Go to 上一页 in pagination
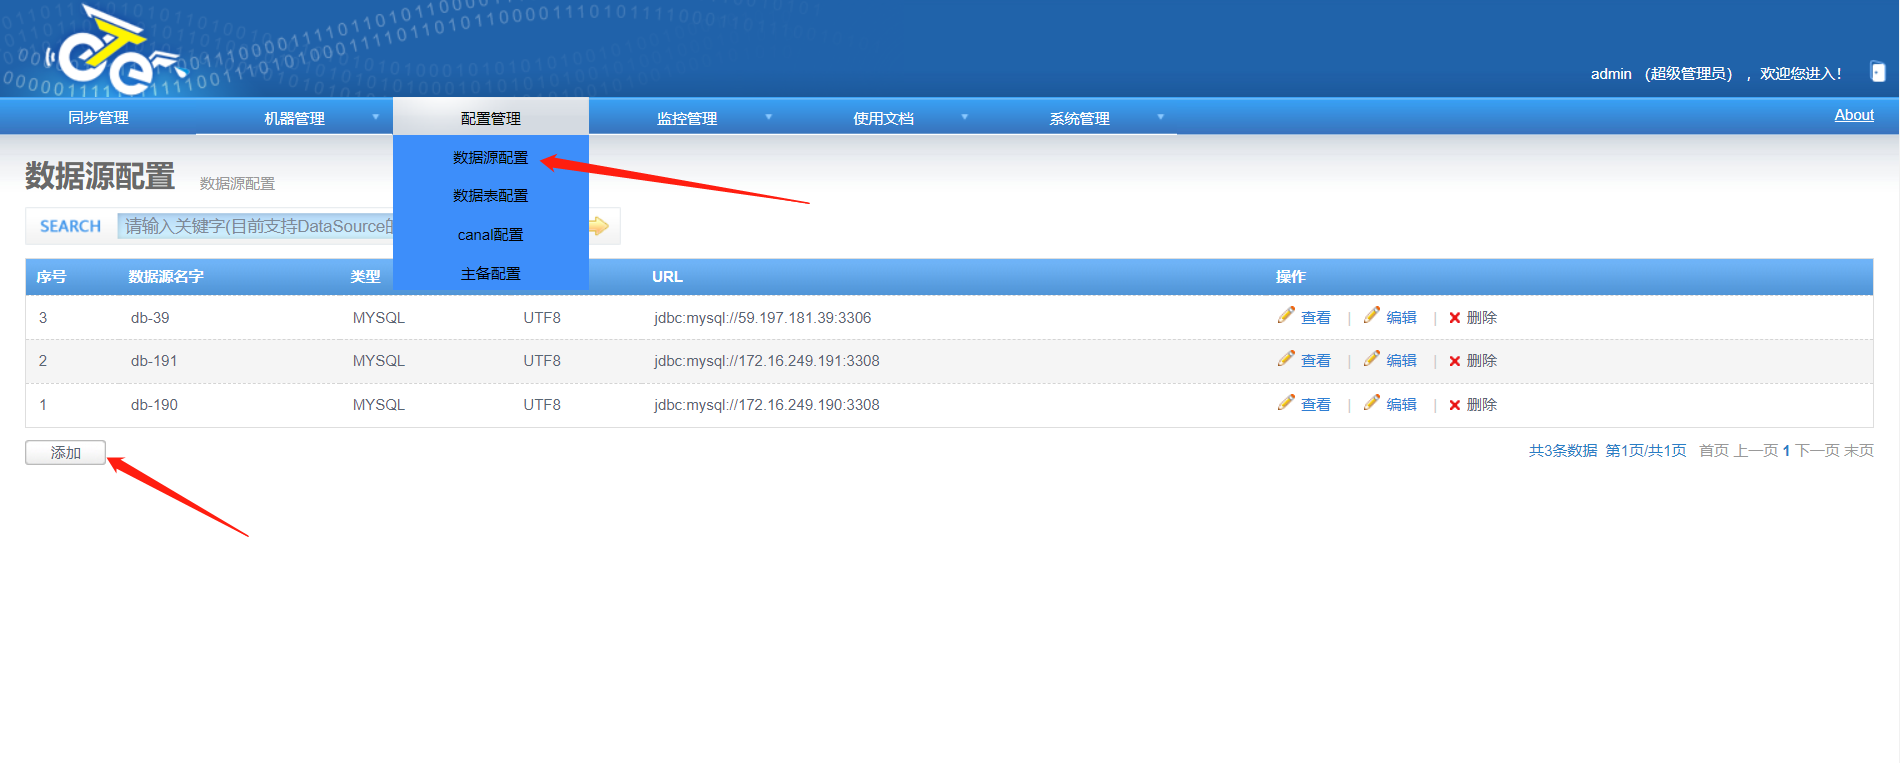This screenshot has width=1900, height=763. point(1756,451)
